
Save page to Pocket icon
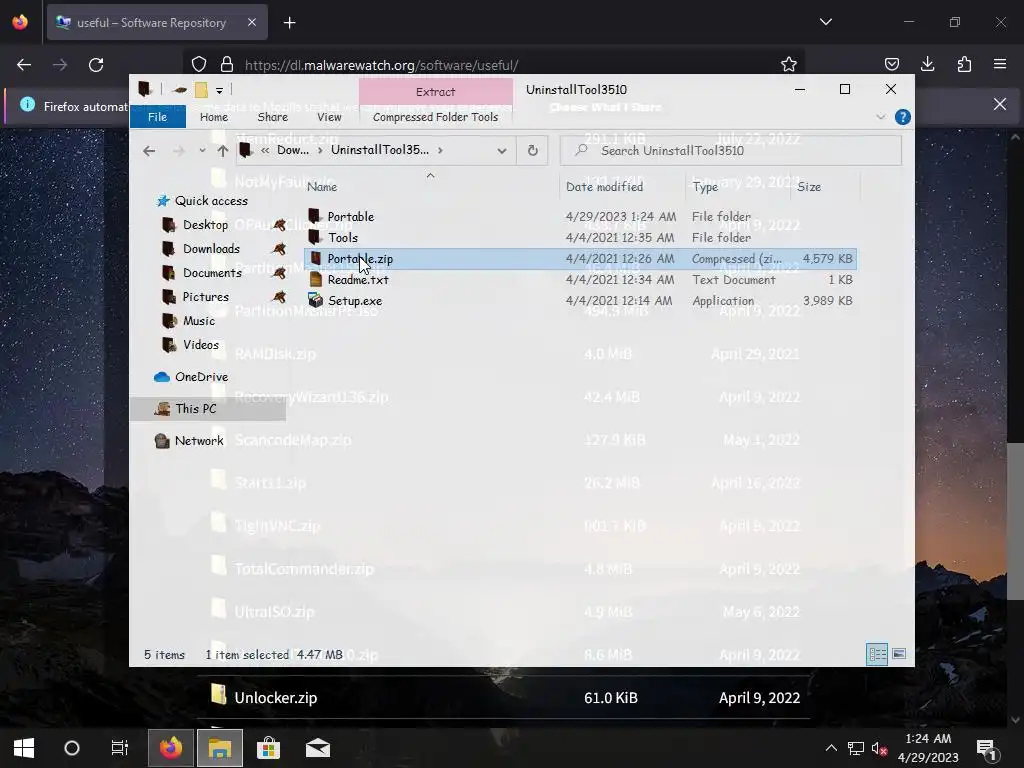tap(891, 64)
